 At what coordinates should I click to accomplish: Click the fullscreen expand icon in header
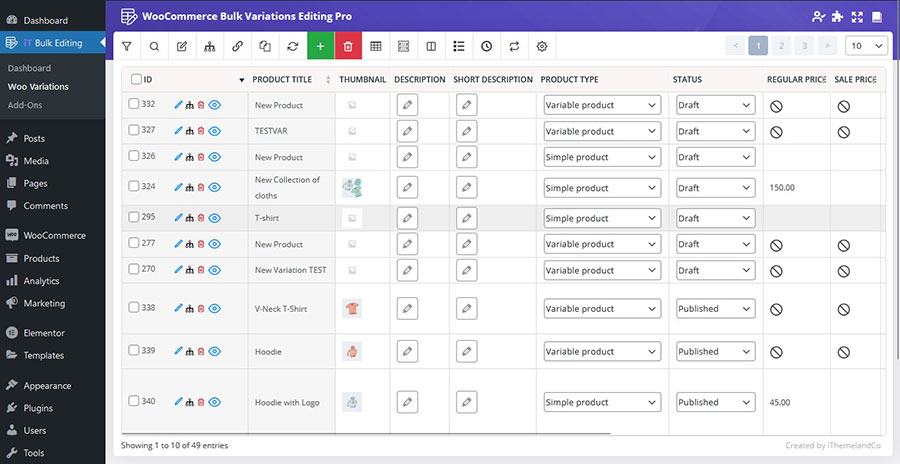[x=857, y=17]
